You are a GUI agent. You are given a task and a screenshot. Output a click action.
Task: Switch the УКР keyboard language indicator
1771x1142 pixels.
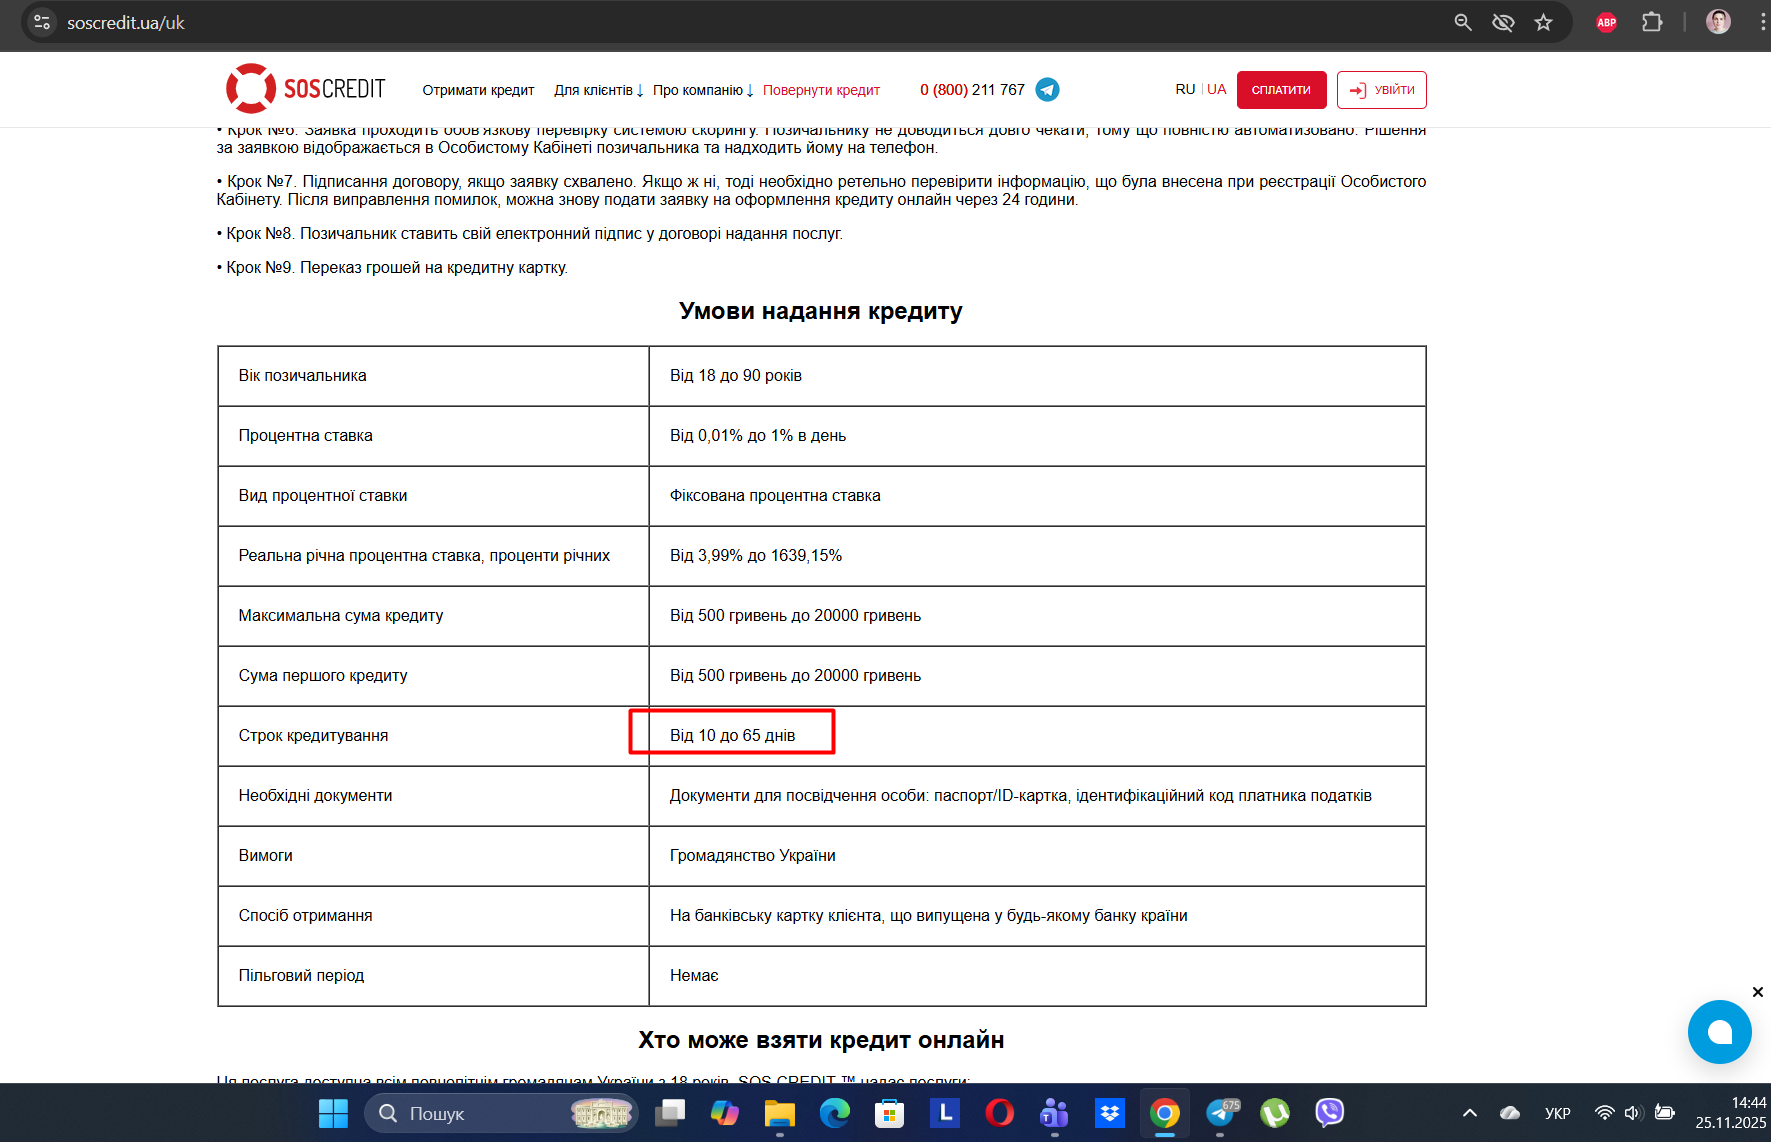[x=1557, y=1113]
